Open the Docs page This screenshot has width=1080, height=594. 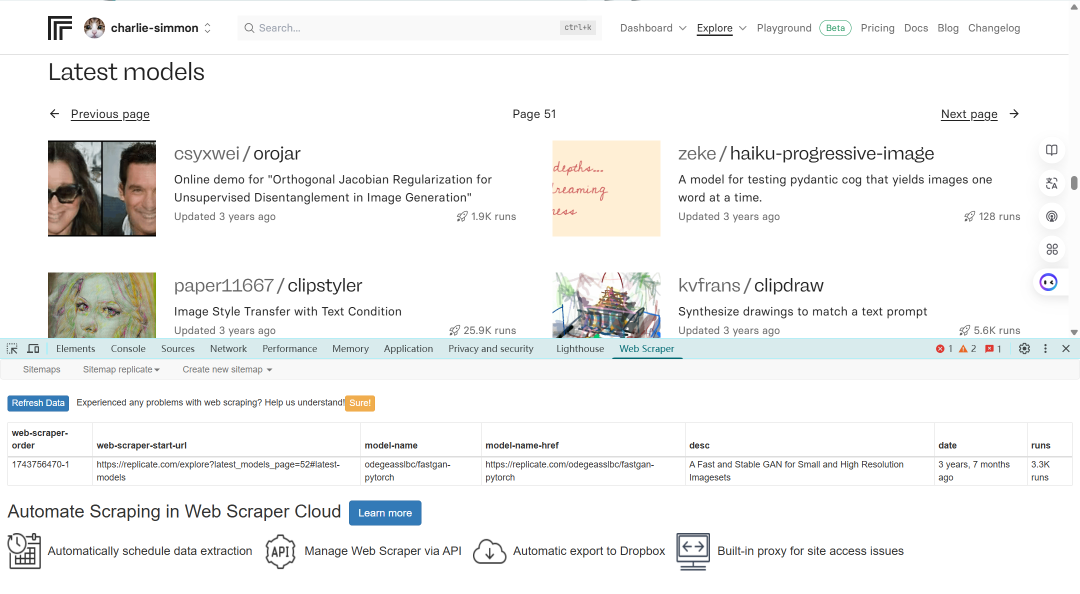pos(915,28)
